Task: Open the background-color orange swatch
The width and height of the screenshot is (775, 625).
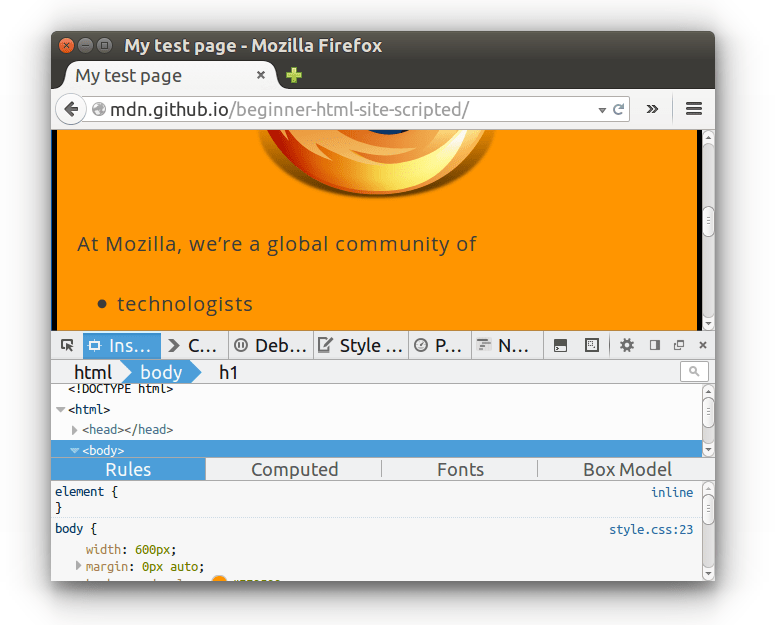Action: point(219,579)
